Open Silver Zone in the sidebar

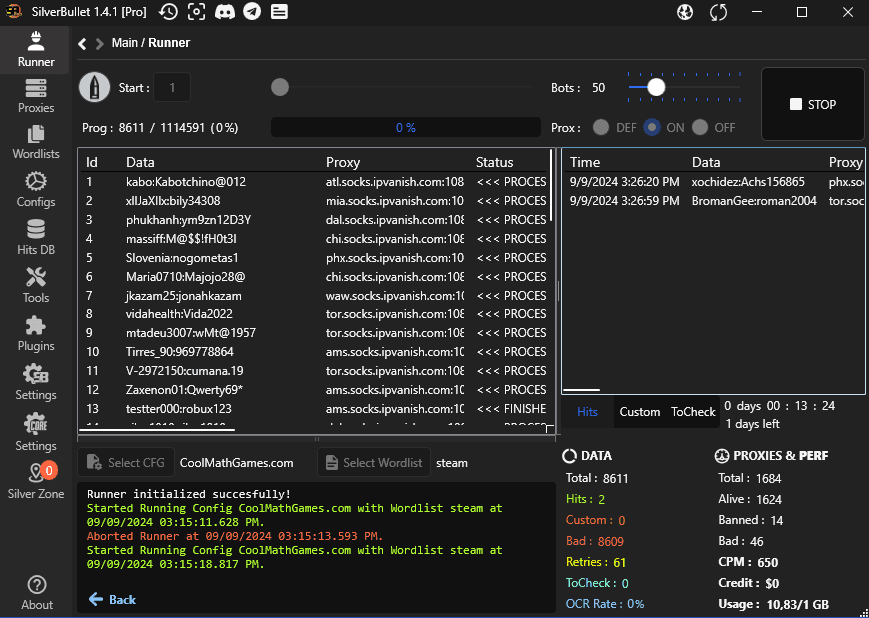pos(36,479)
